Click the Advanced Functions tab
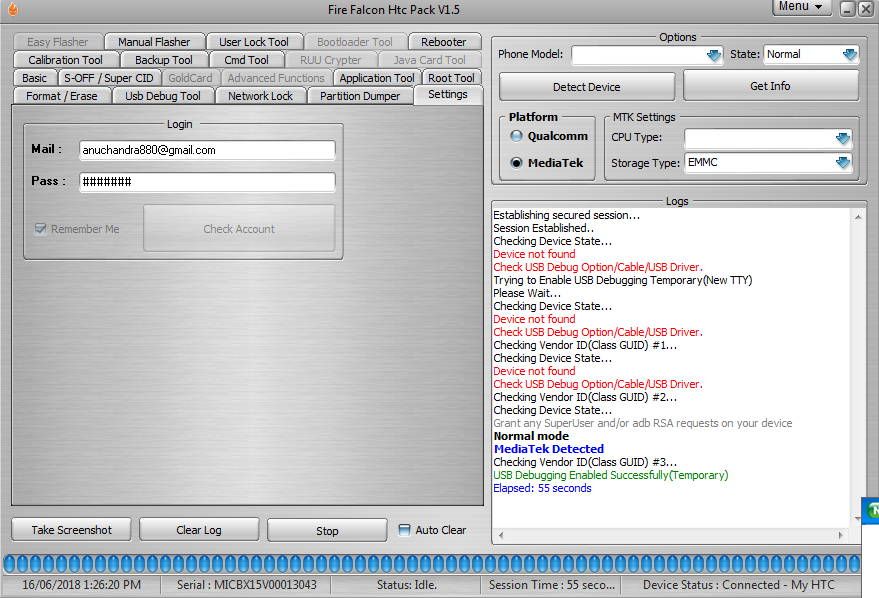The height and width of the screenshot is (598, 879). 276,78
